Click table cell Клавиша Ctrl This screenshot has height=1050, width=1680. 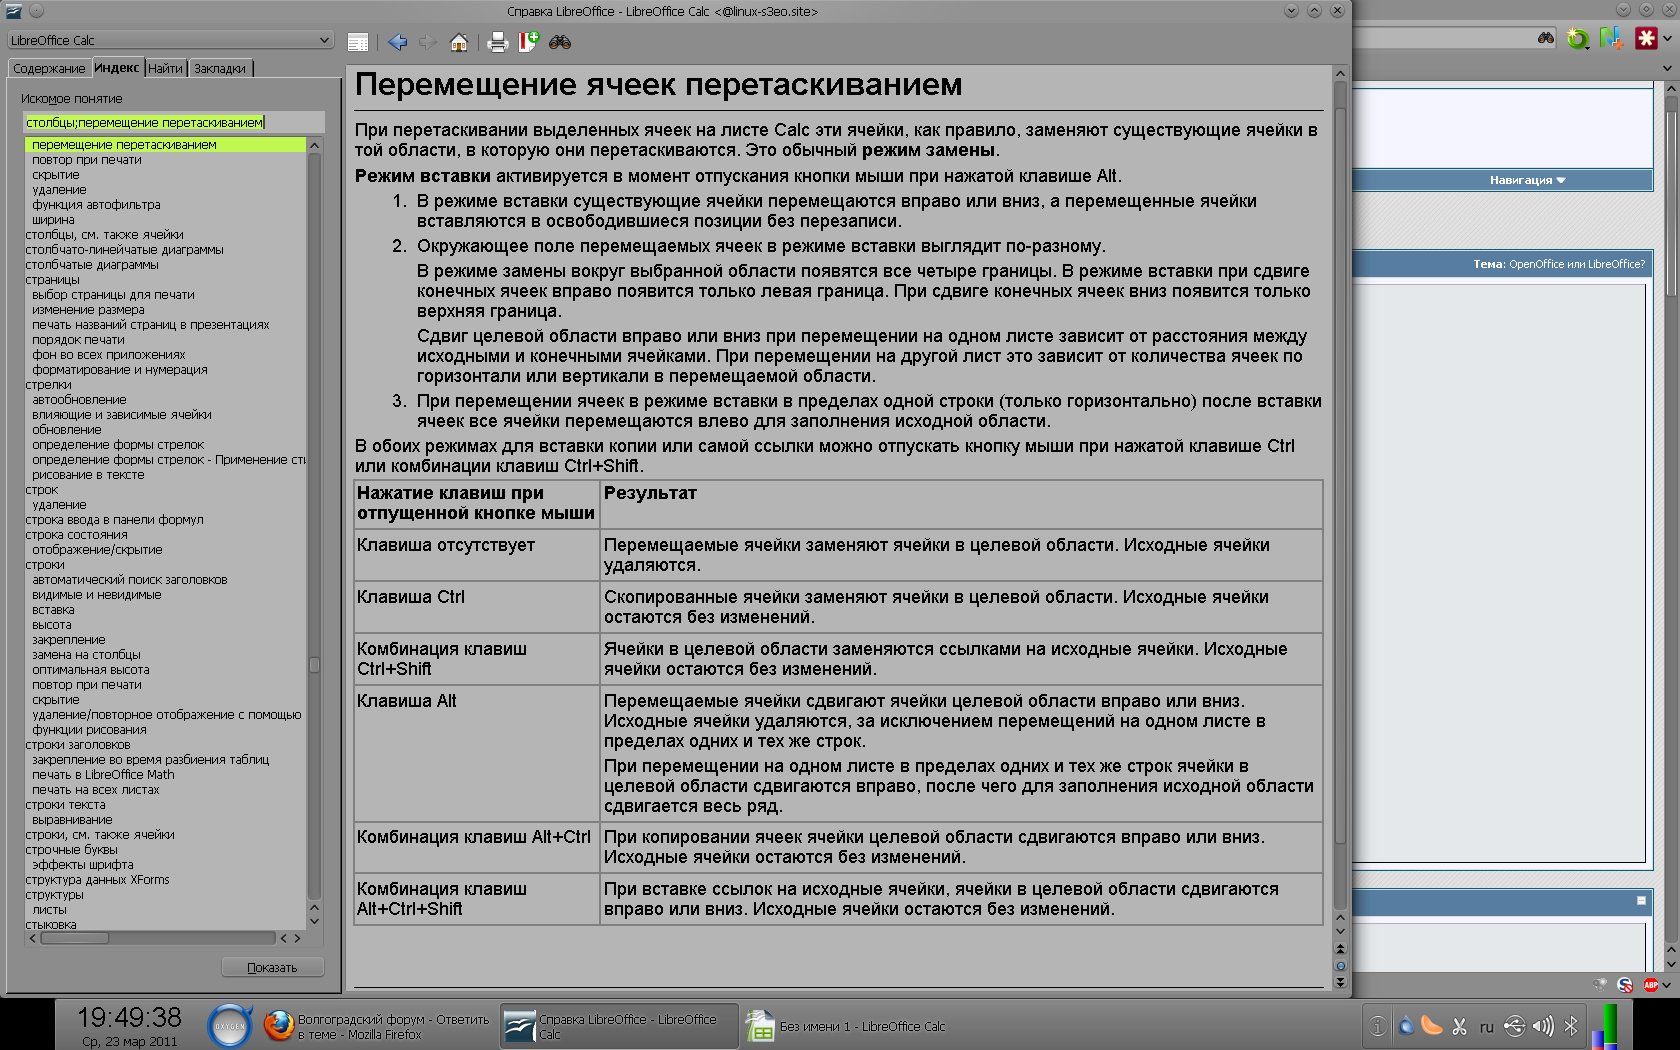click(x=477, y=607)
